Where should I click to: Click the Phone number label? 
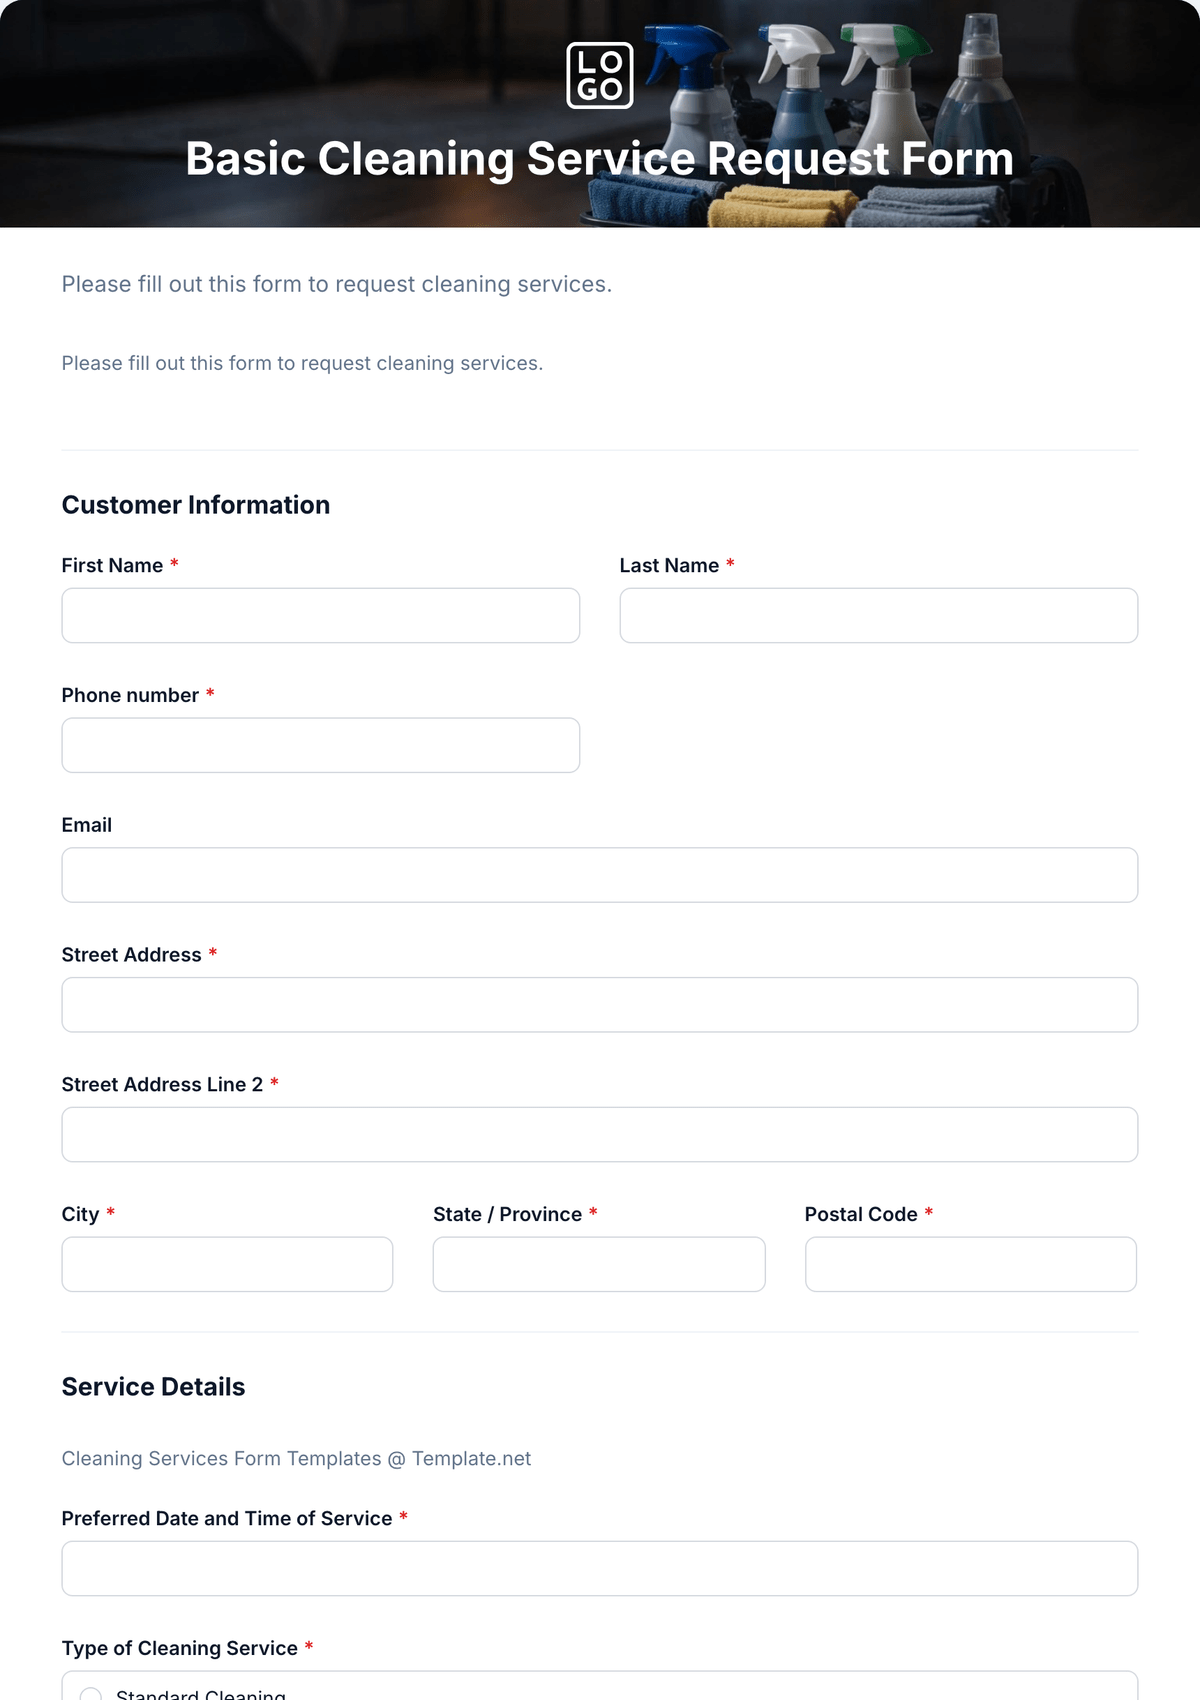click(130, 695)
